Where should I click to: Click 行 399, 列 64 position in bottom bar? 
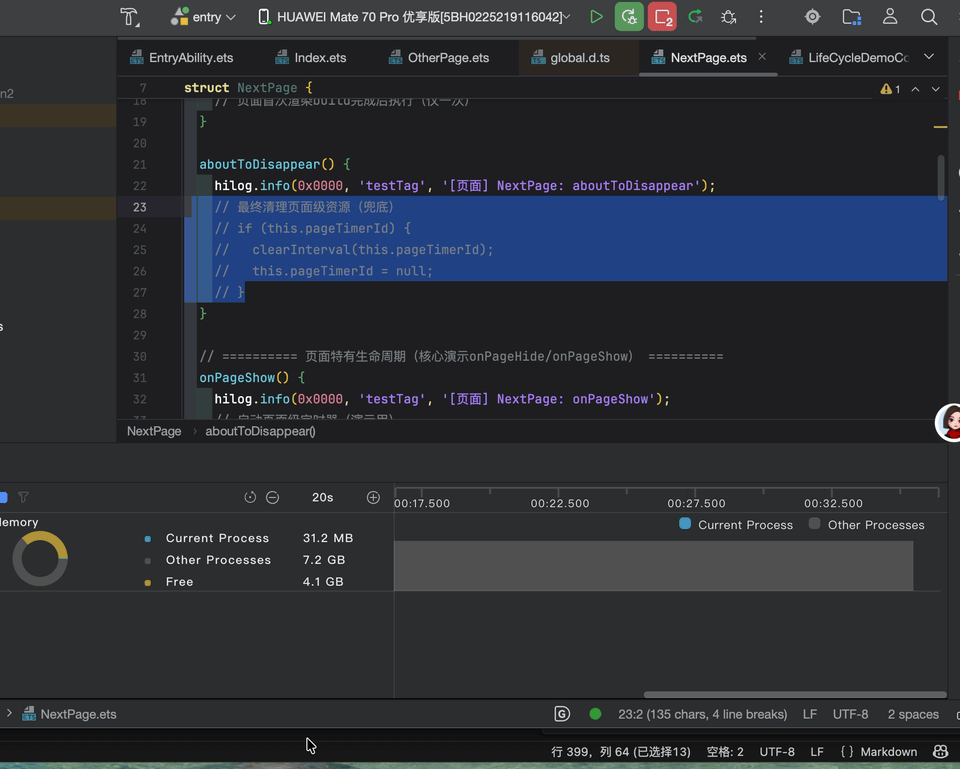tap(620, 751)
